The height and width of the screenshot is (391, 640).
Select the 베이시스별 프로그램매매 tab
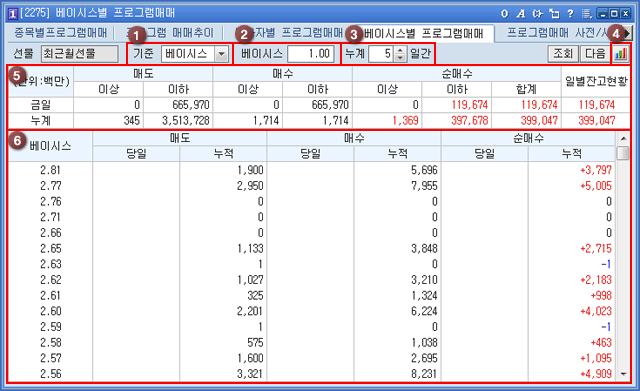click(423, 33)
